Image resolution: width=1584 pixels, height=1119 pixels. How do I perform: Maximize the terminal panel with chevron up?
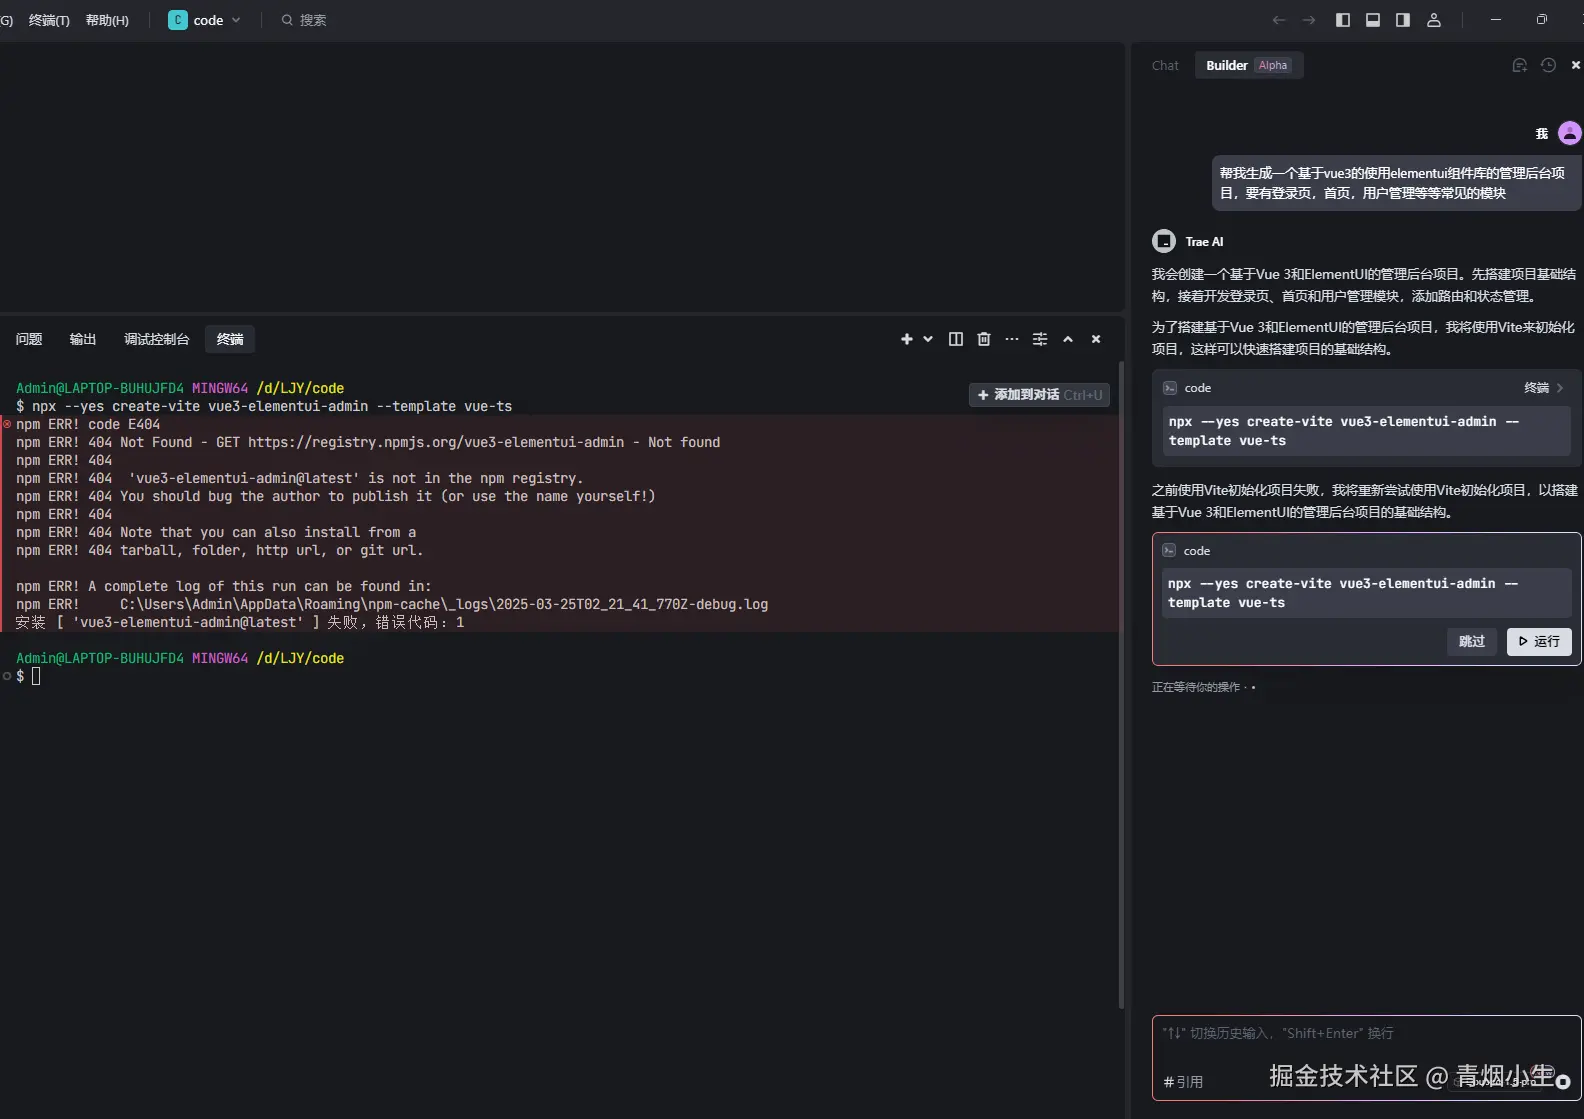(x=1068, y=340)
